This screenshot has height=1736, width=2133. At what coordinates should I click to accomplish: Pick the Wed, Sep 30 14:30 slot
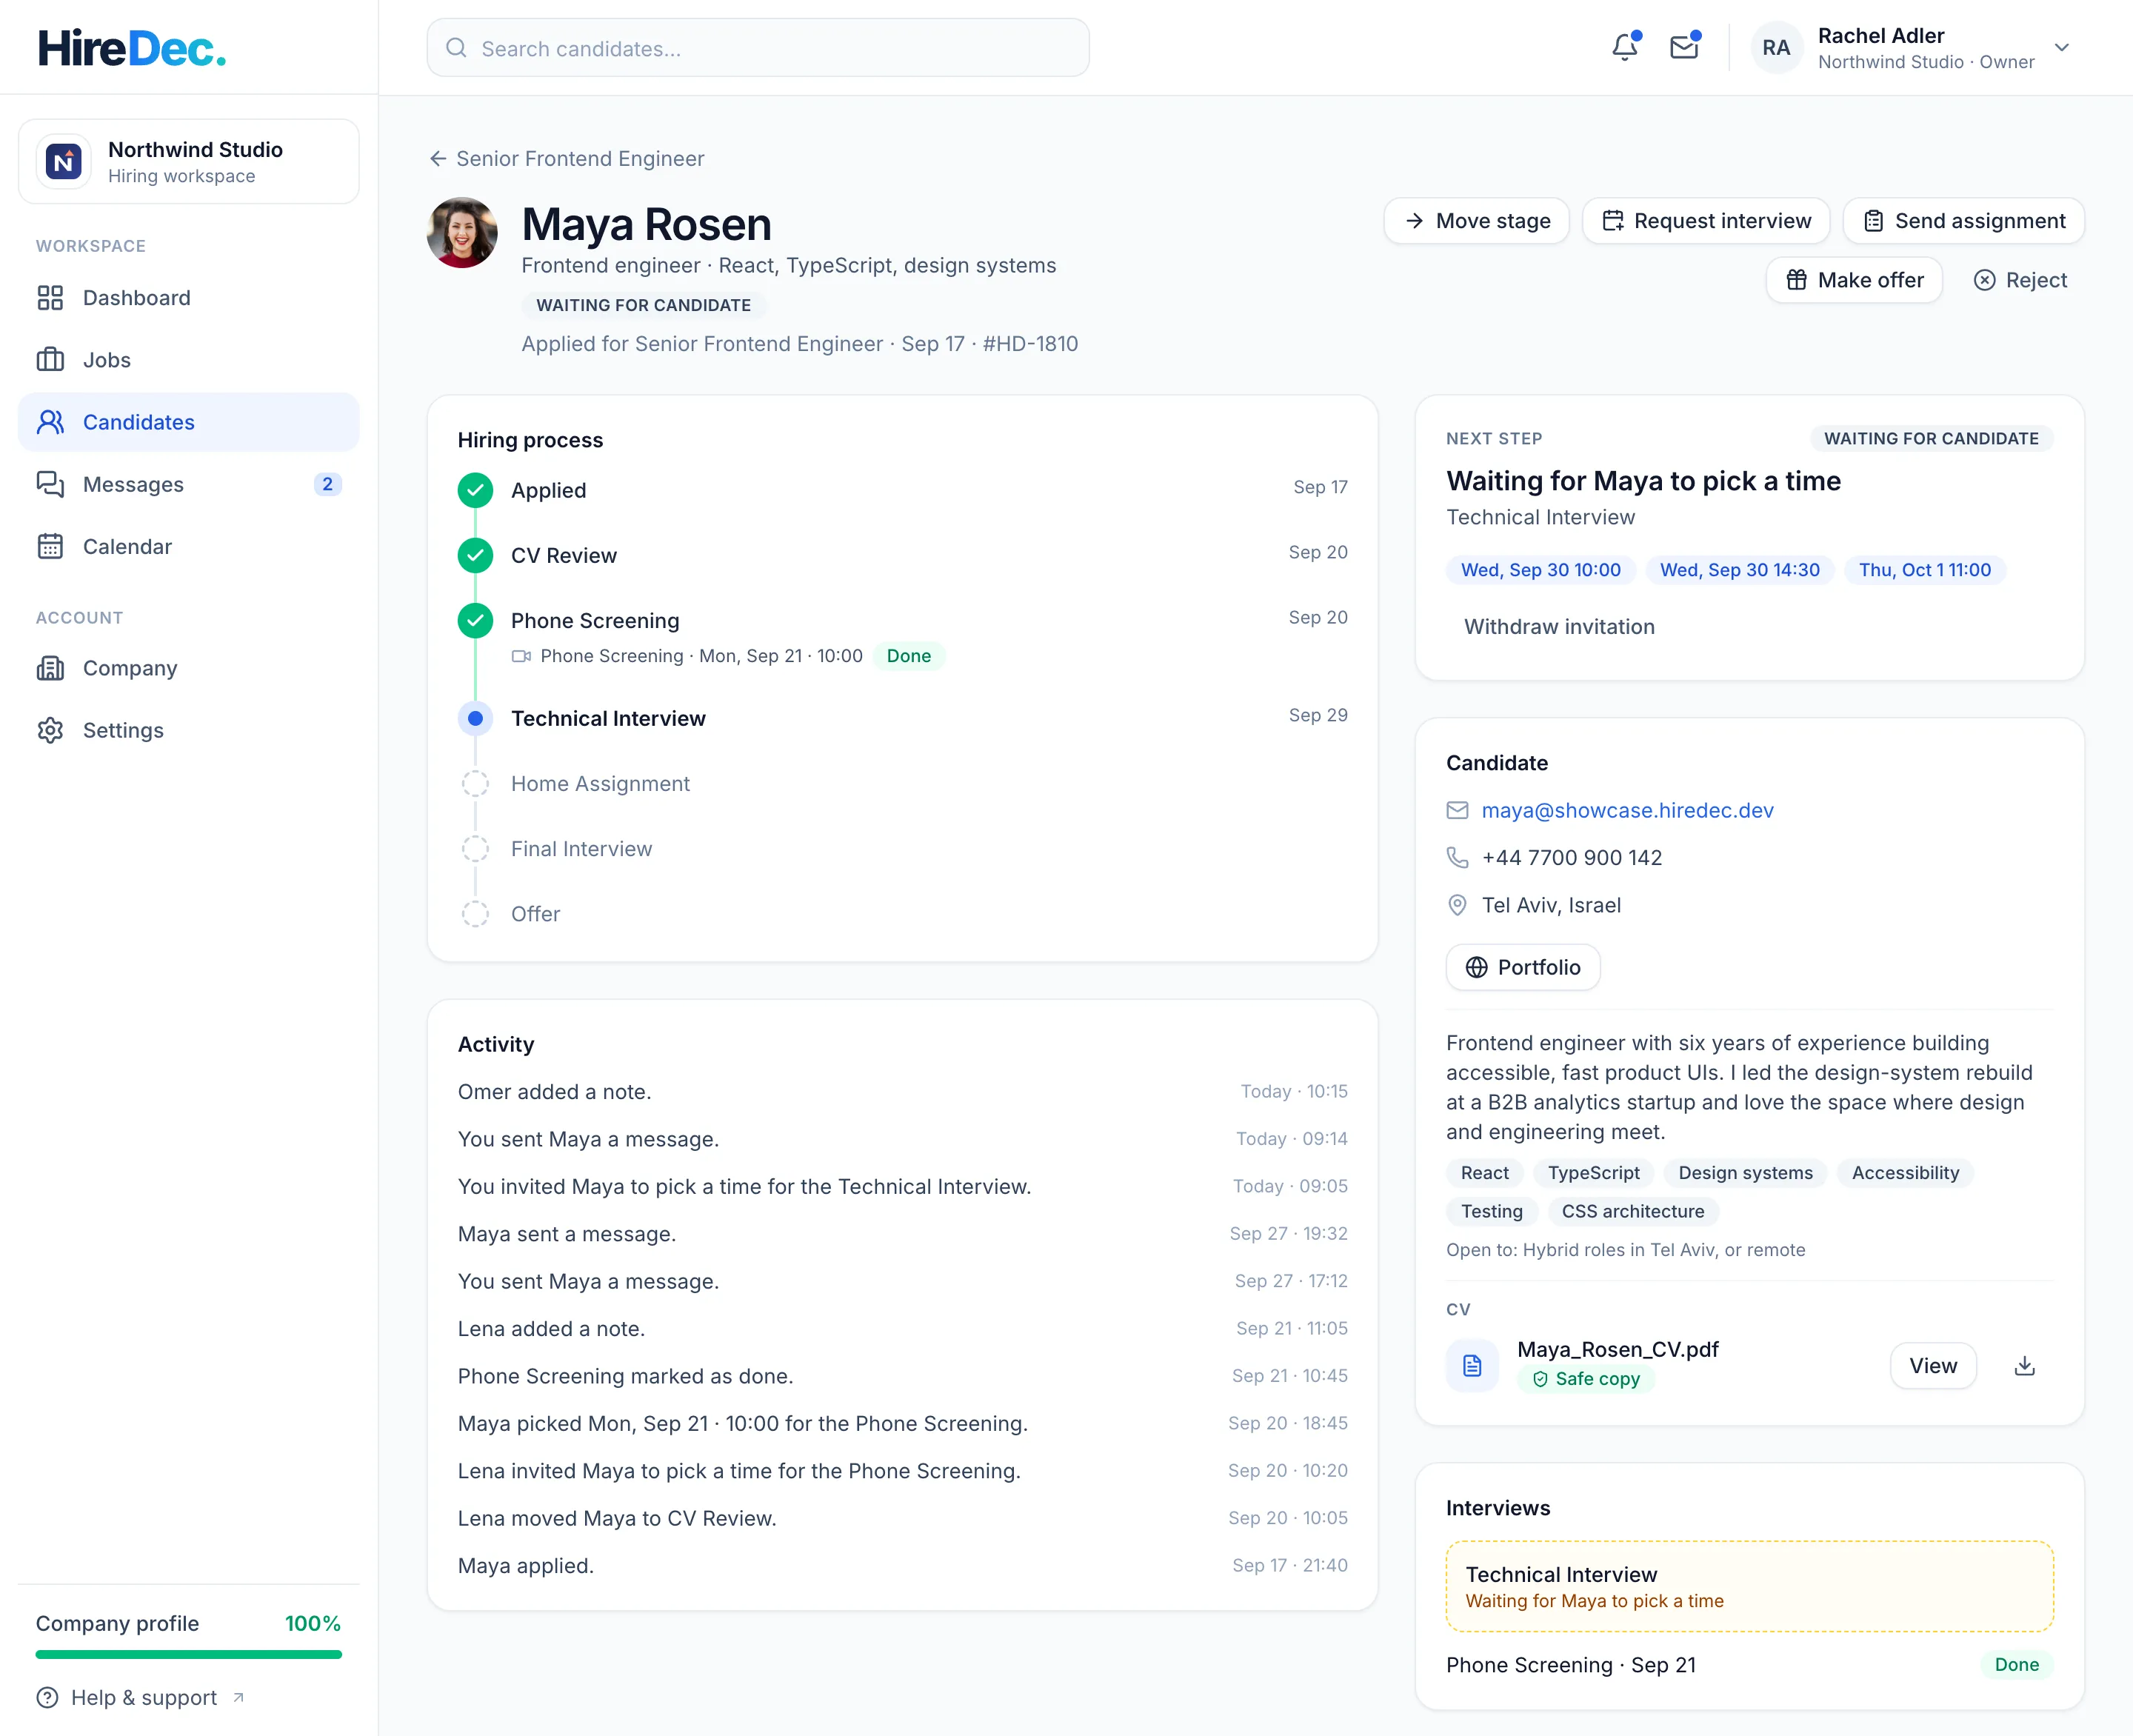tap(1740, 570)
